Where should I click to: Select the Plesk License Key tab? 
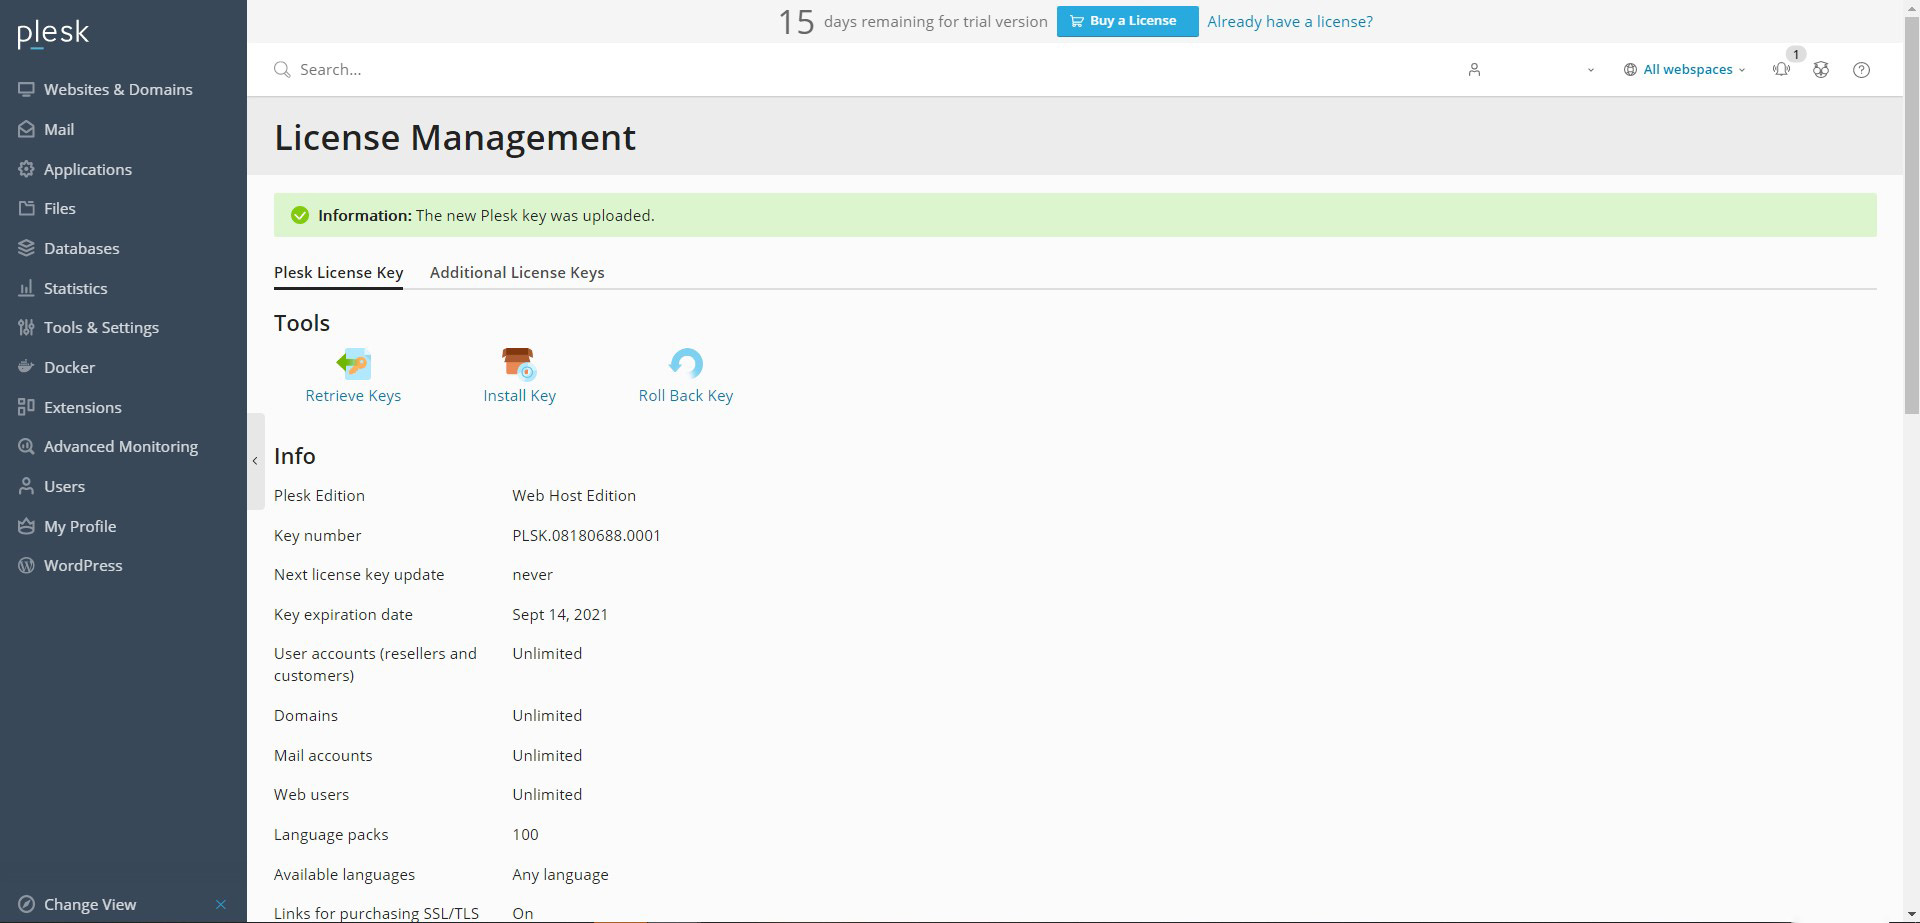tap(338, 272)
